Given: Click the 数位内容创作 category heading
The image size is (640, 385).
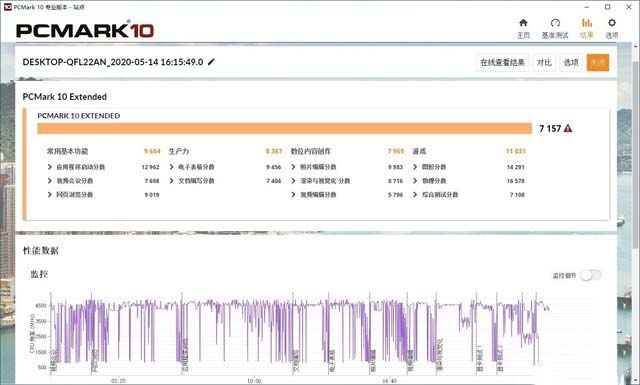Looking at the screenshot, I should click(311, 151).
